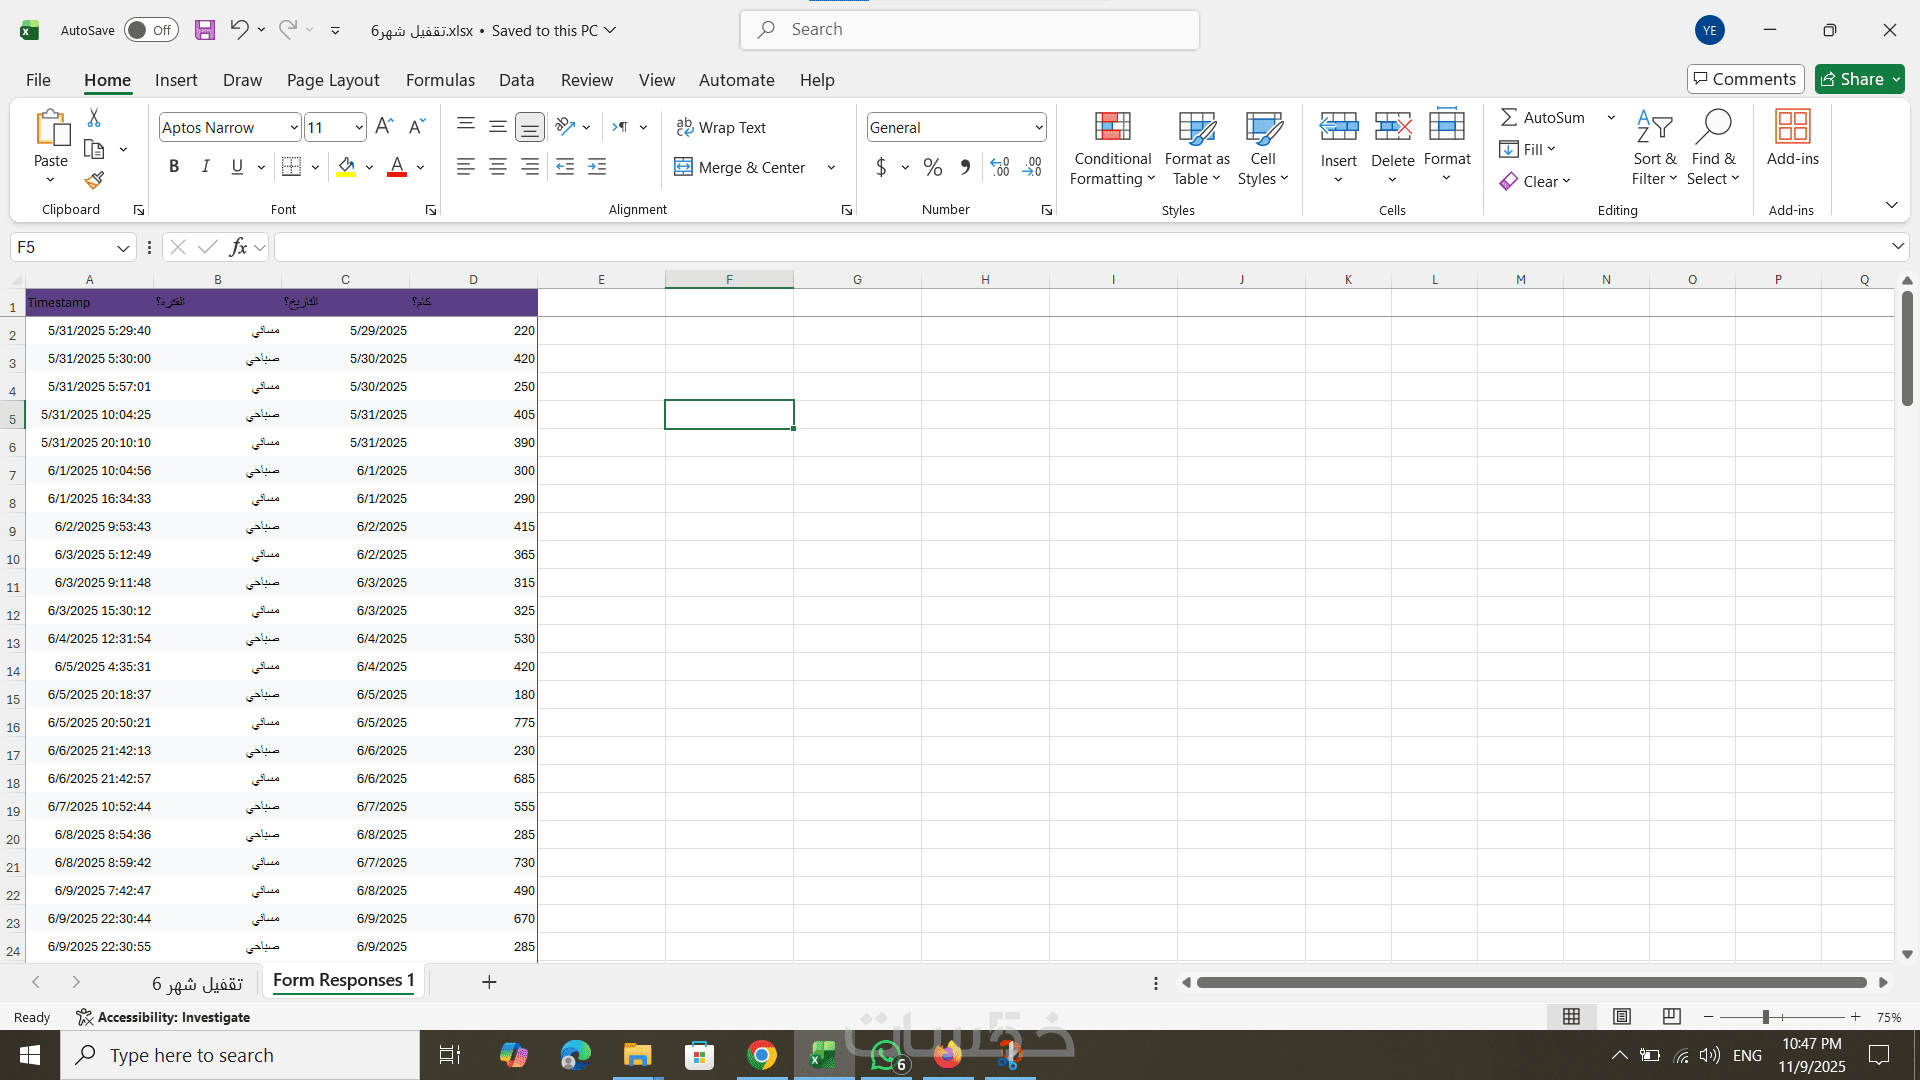Image resolution: width=1920 pixels, height=1080 pixels.
Task: Click the Save floppy disk icon
Action: coord(205,30)
